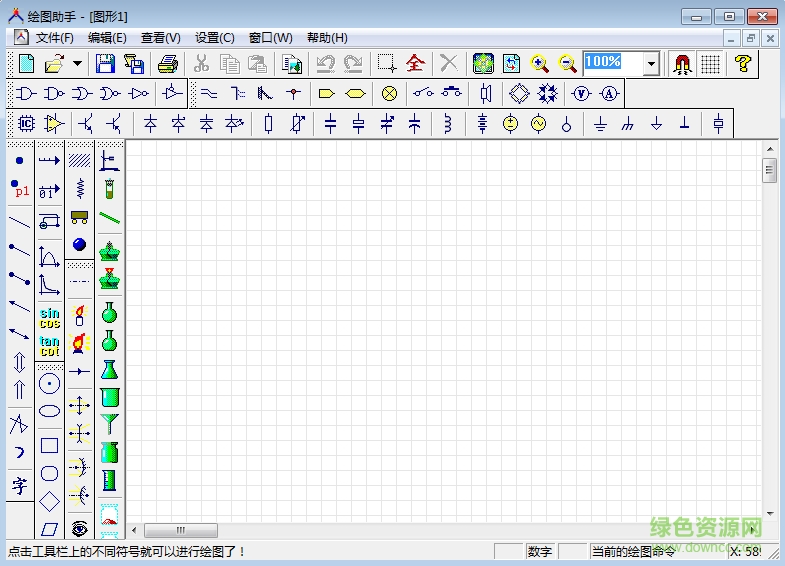Select the ground symbol

coord(600,124)
